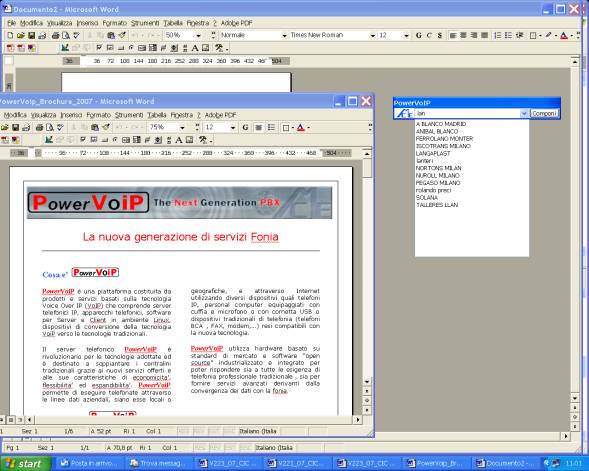The width and height of the screenshot is (589, 471).
Task: Toggle align left in Documento2 toolbar
Action: click(x=453, y=35)
